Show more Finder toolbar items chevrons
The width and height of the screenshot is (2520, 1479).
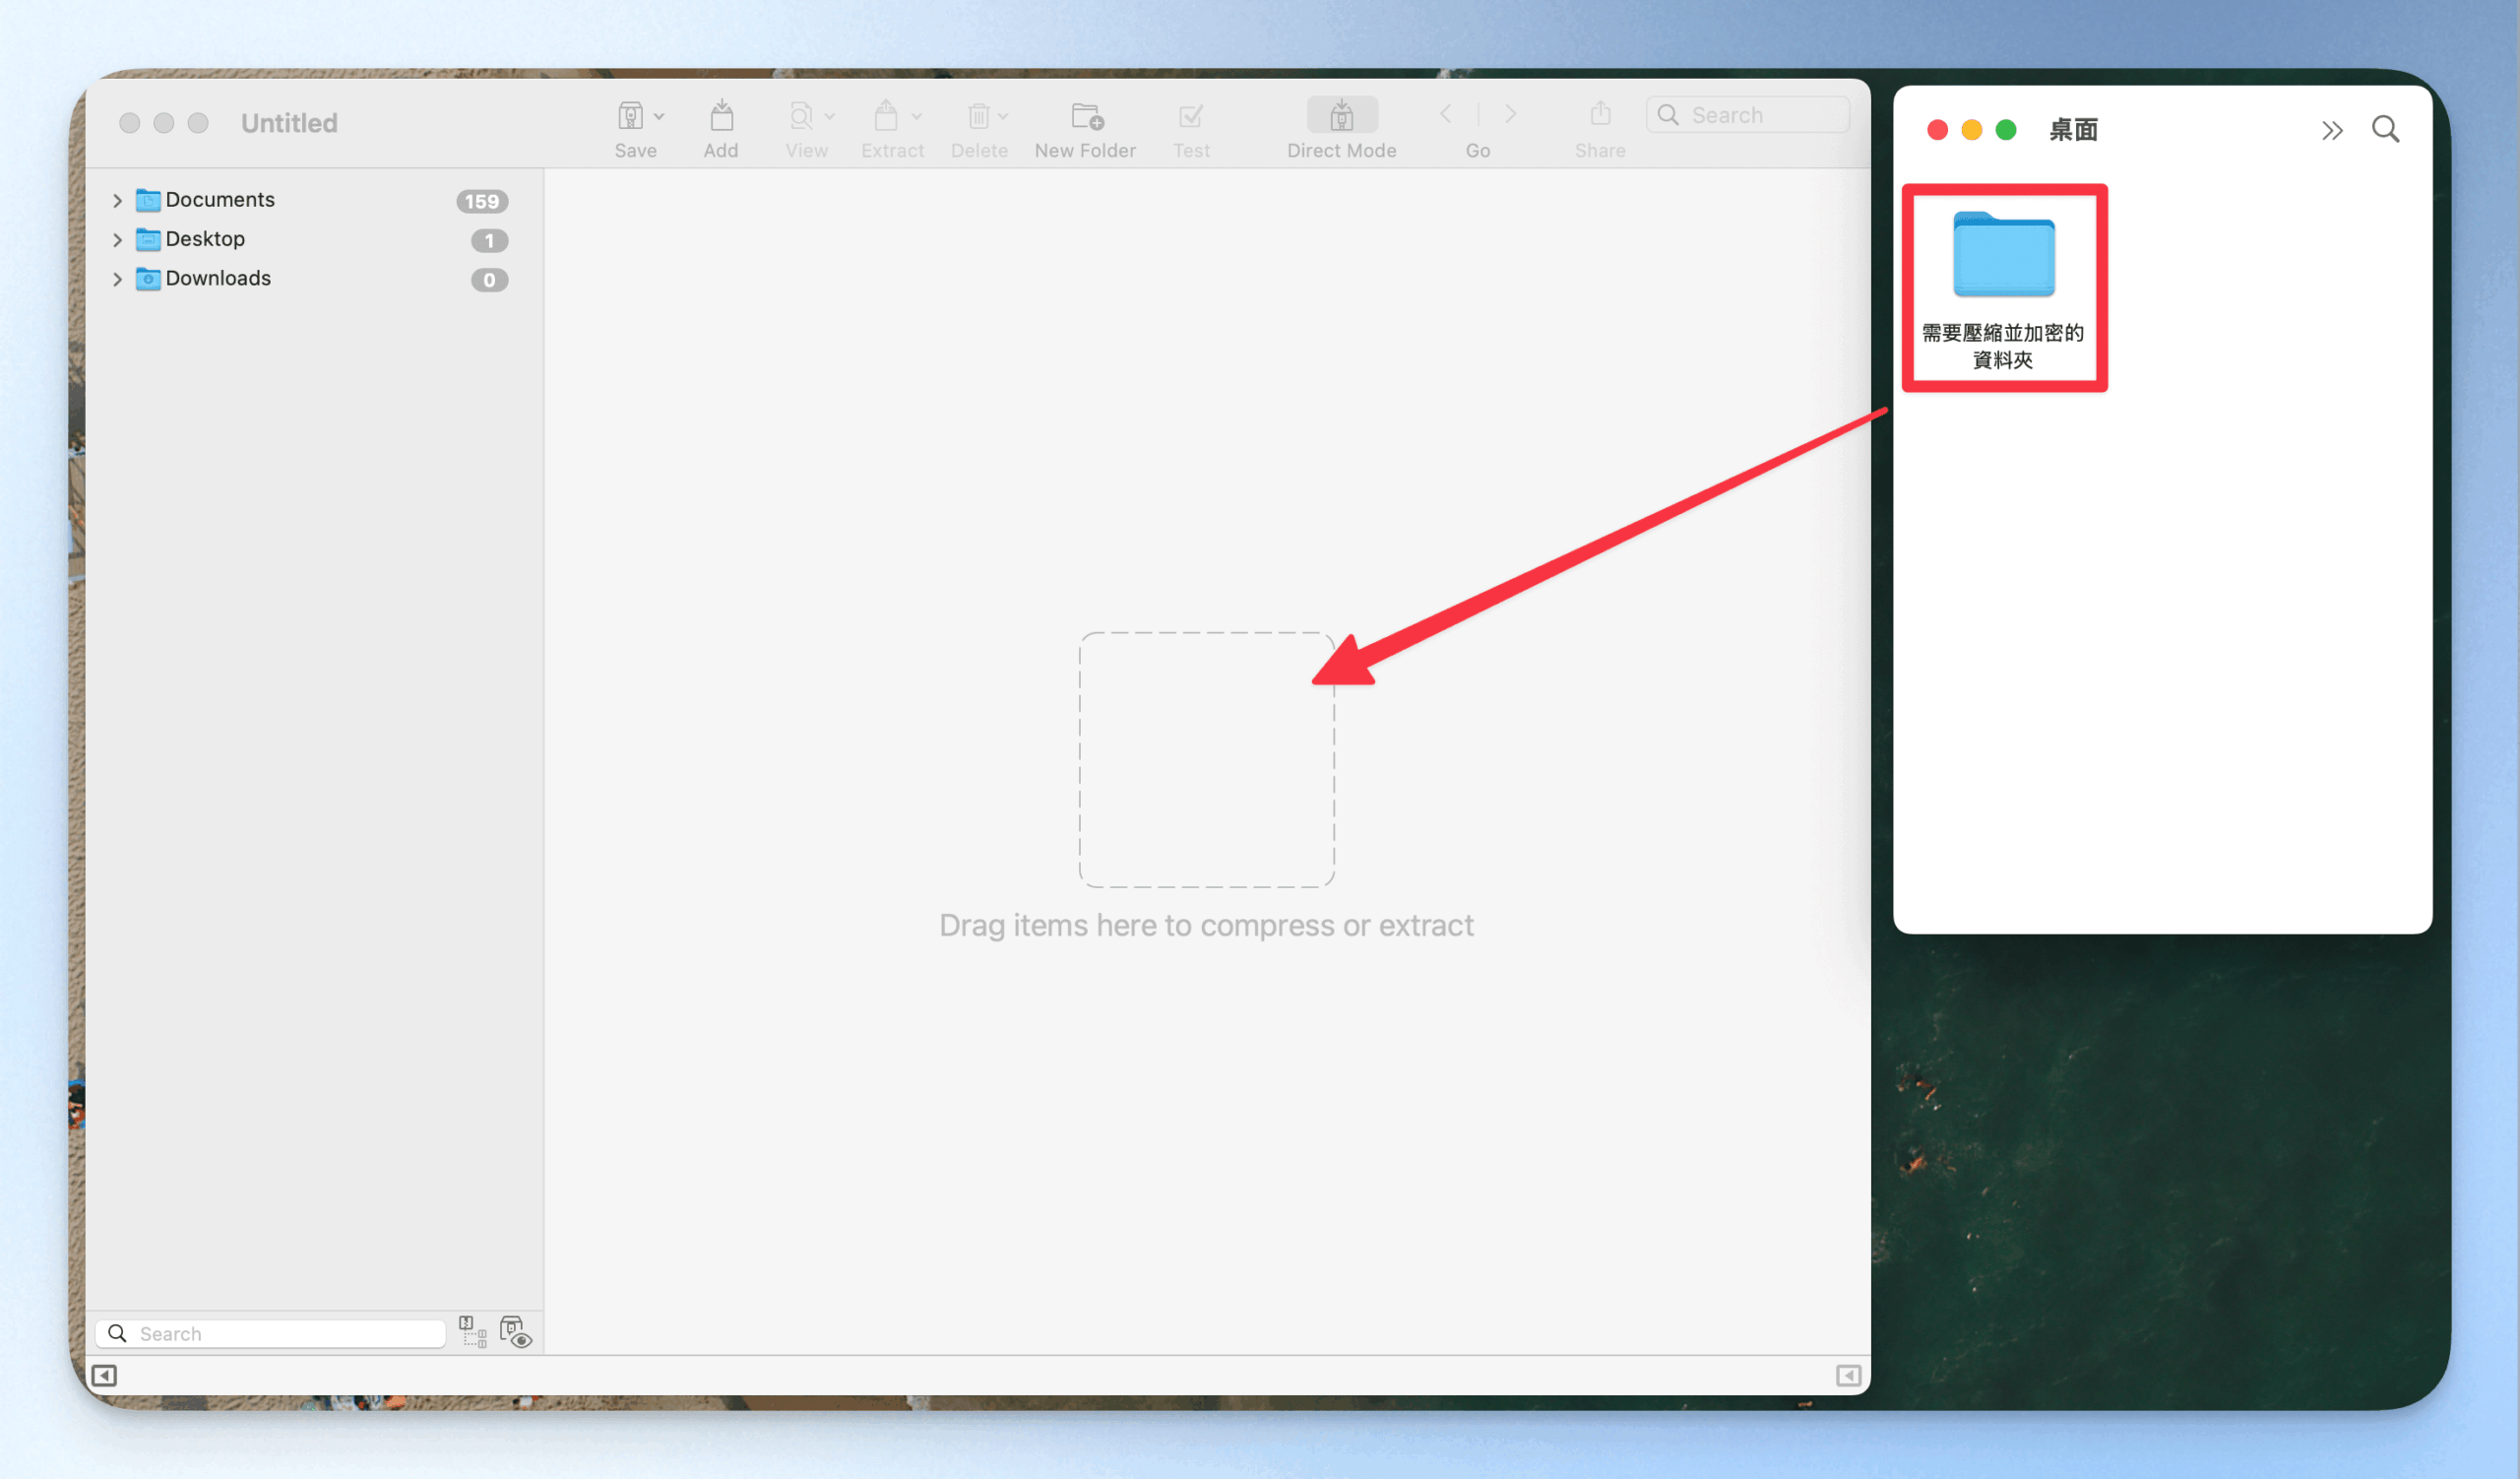pos(2332,131)
